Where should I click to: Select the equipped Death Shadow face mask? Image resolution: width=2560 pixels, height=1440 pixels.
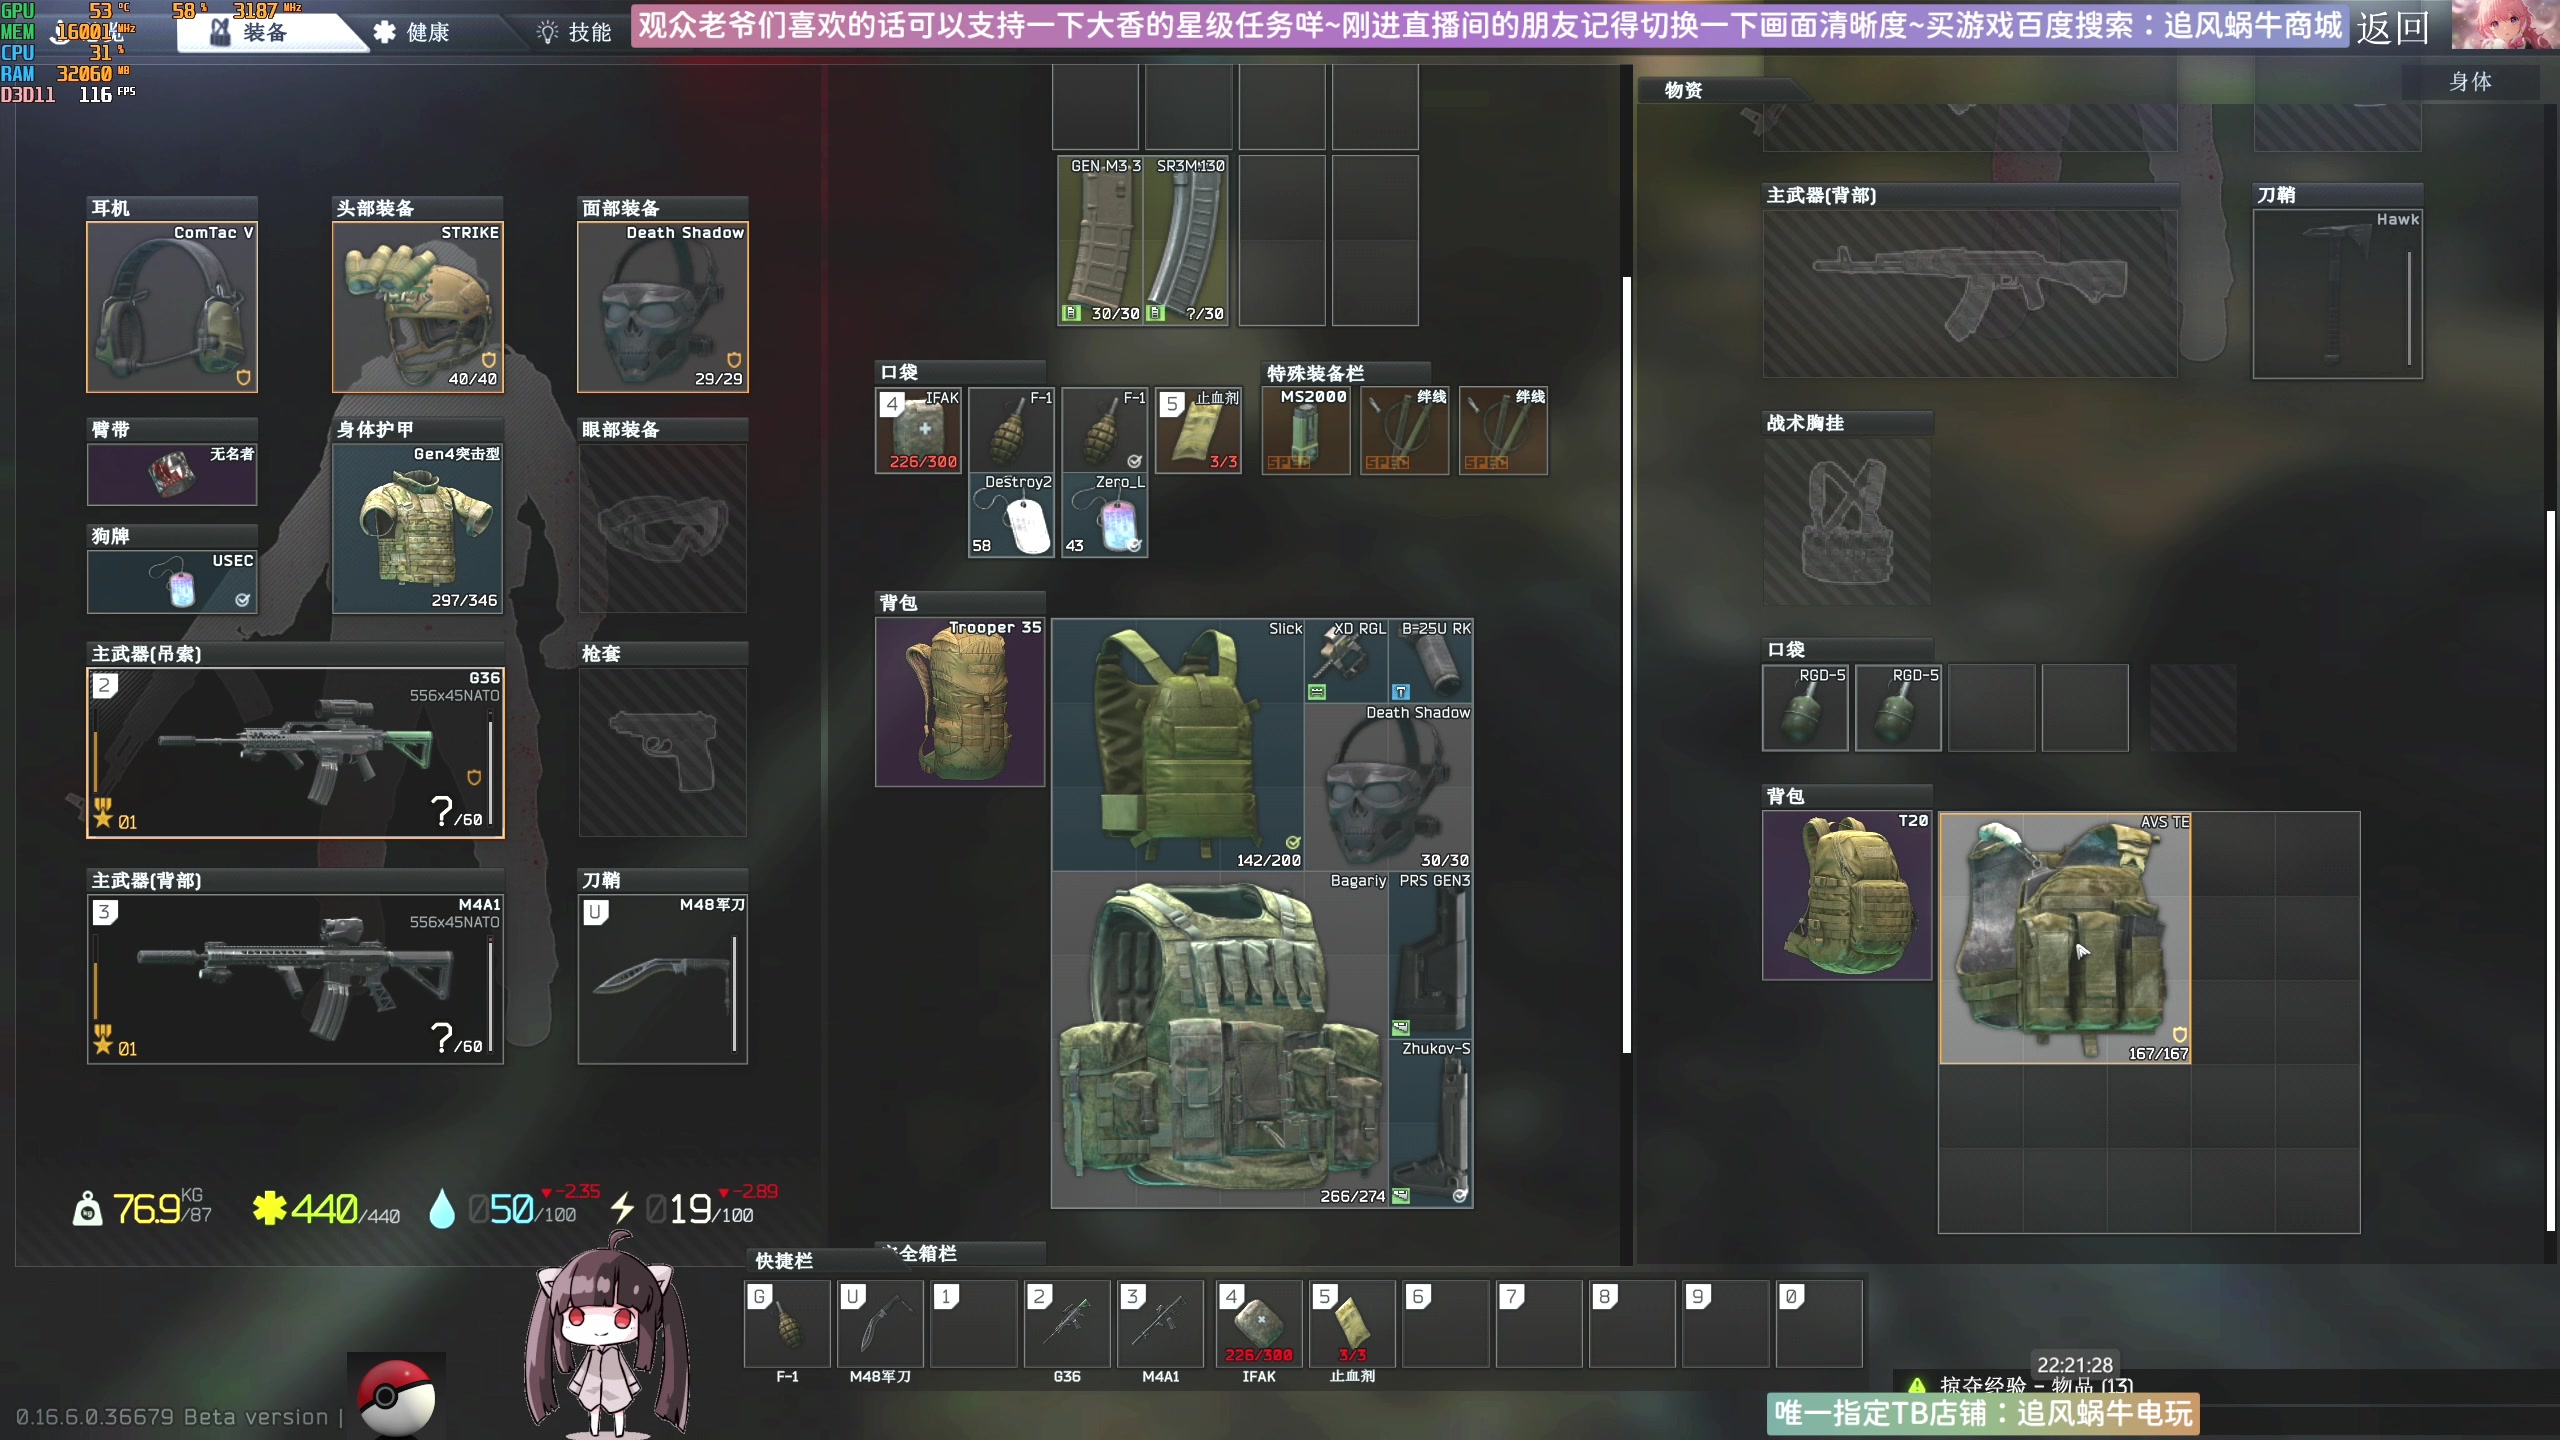662,307
